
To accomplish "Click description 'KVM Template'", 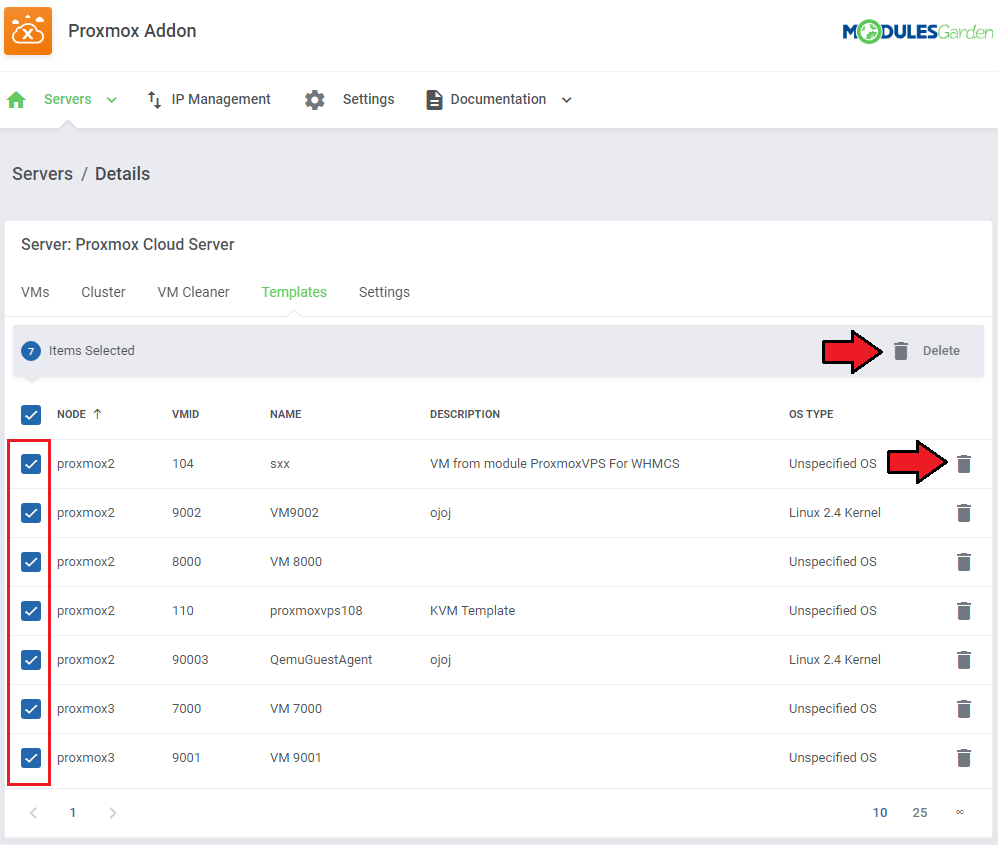I will 472,611.
